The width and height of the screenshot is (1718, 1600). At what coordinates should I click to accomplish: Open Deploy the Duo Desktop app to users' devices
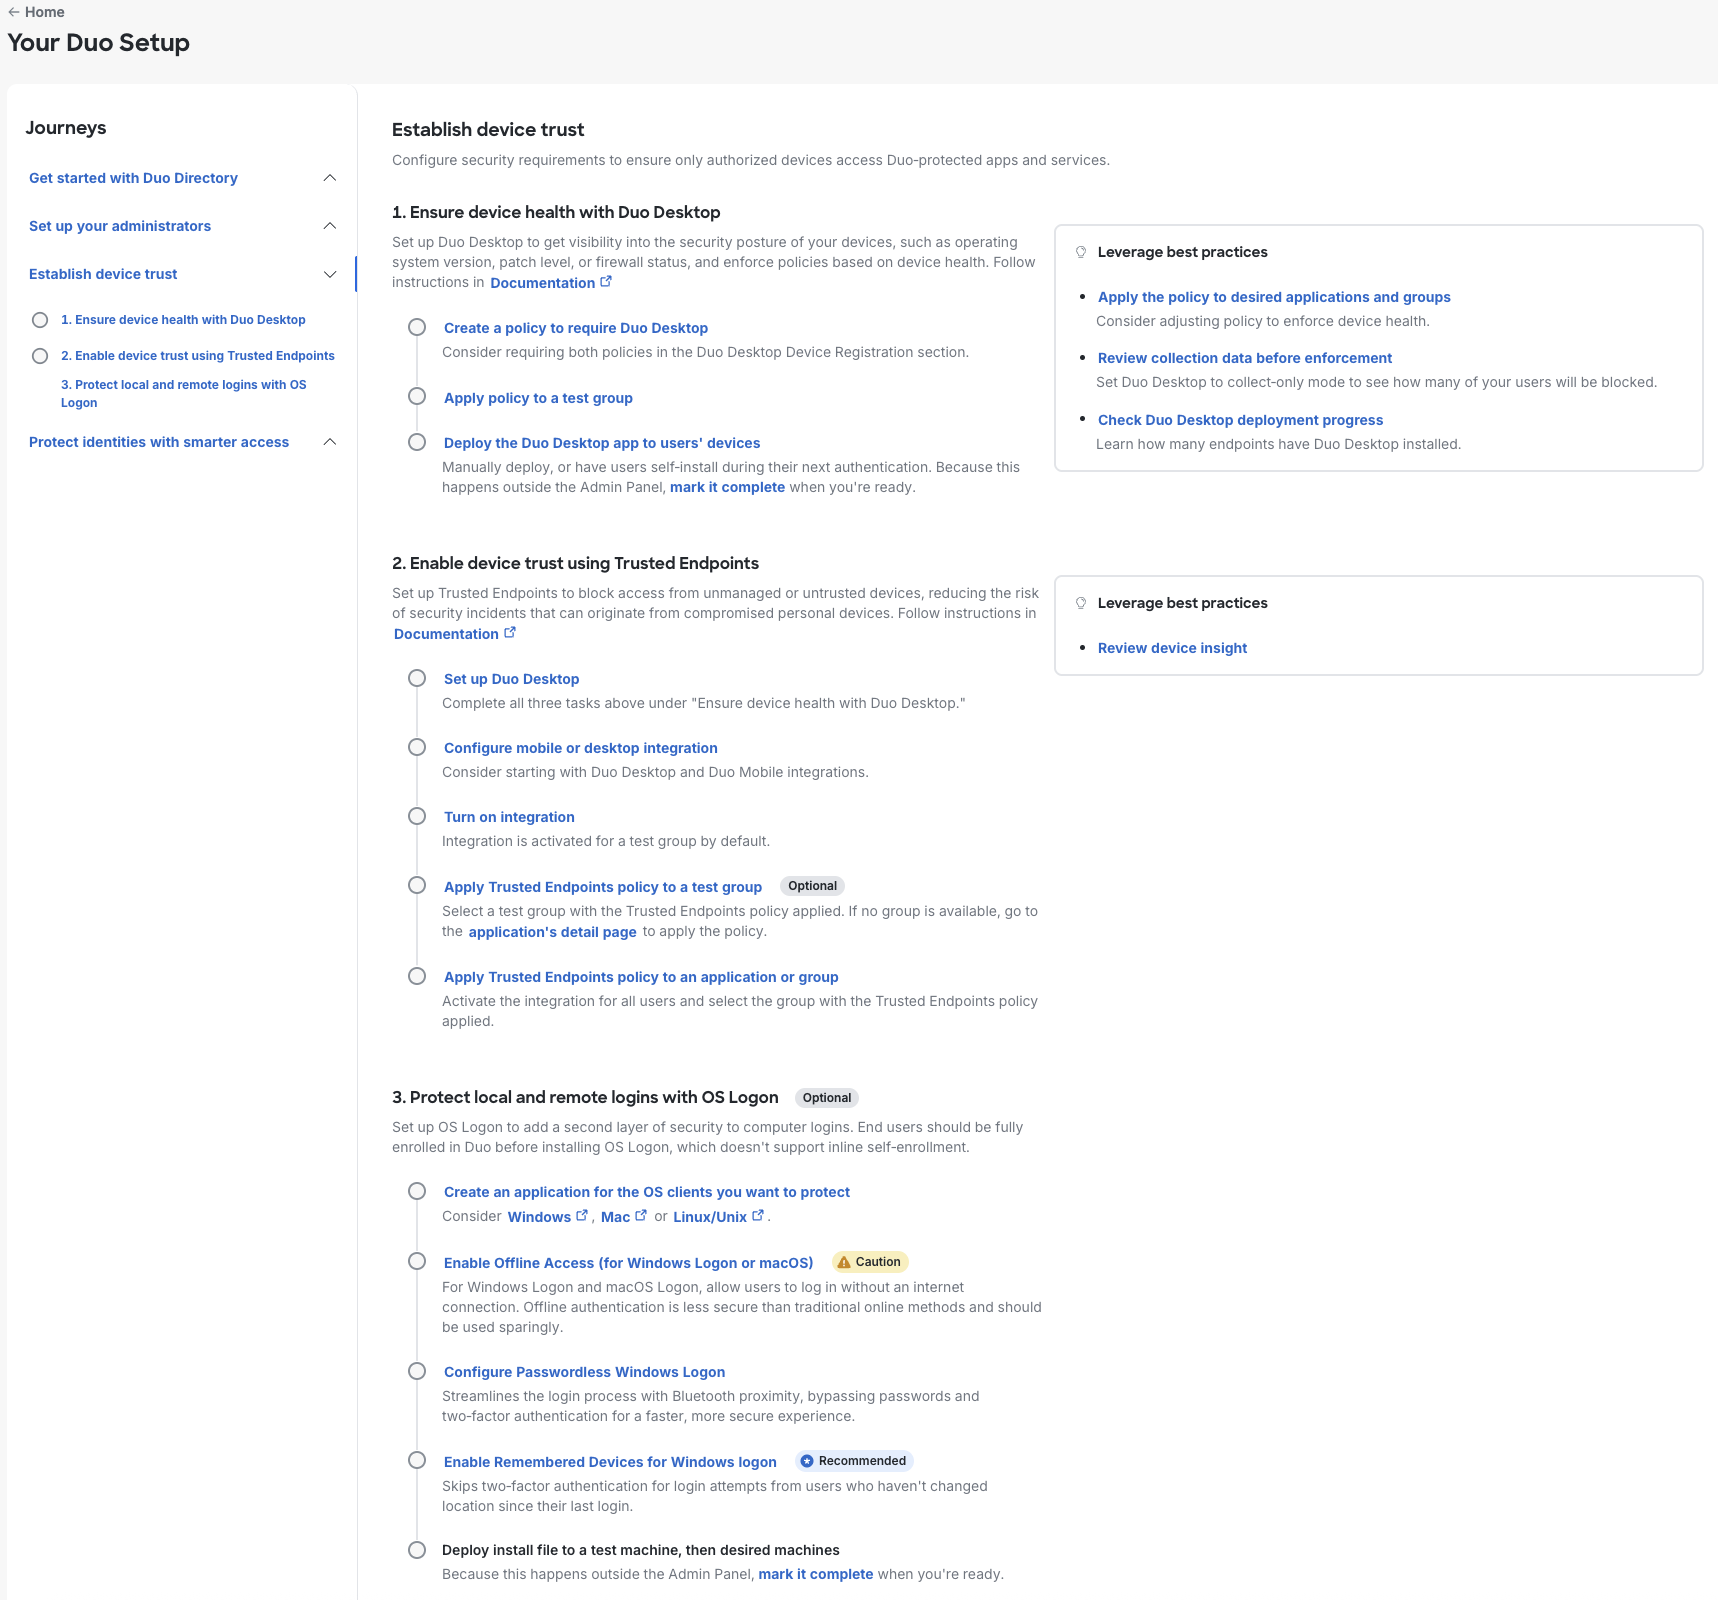point(602,443)
